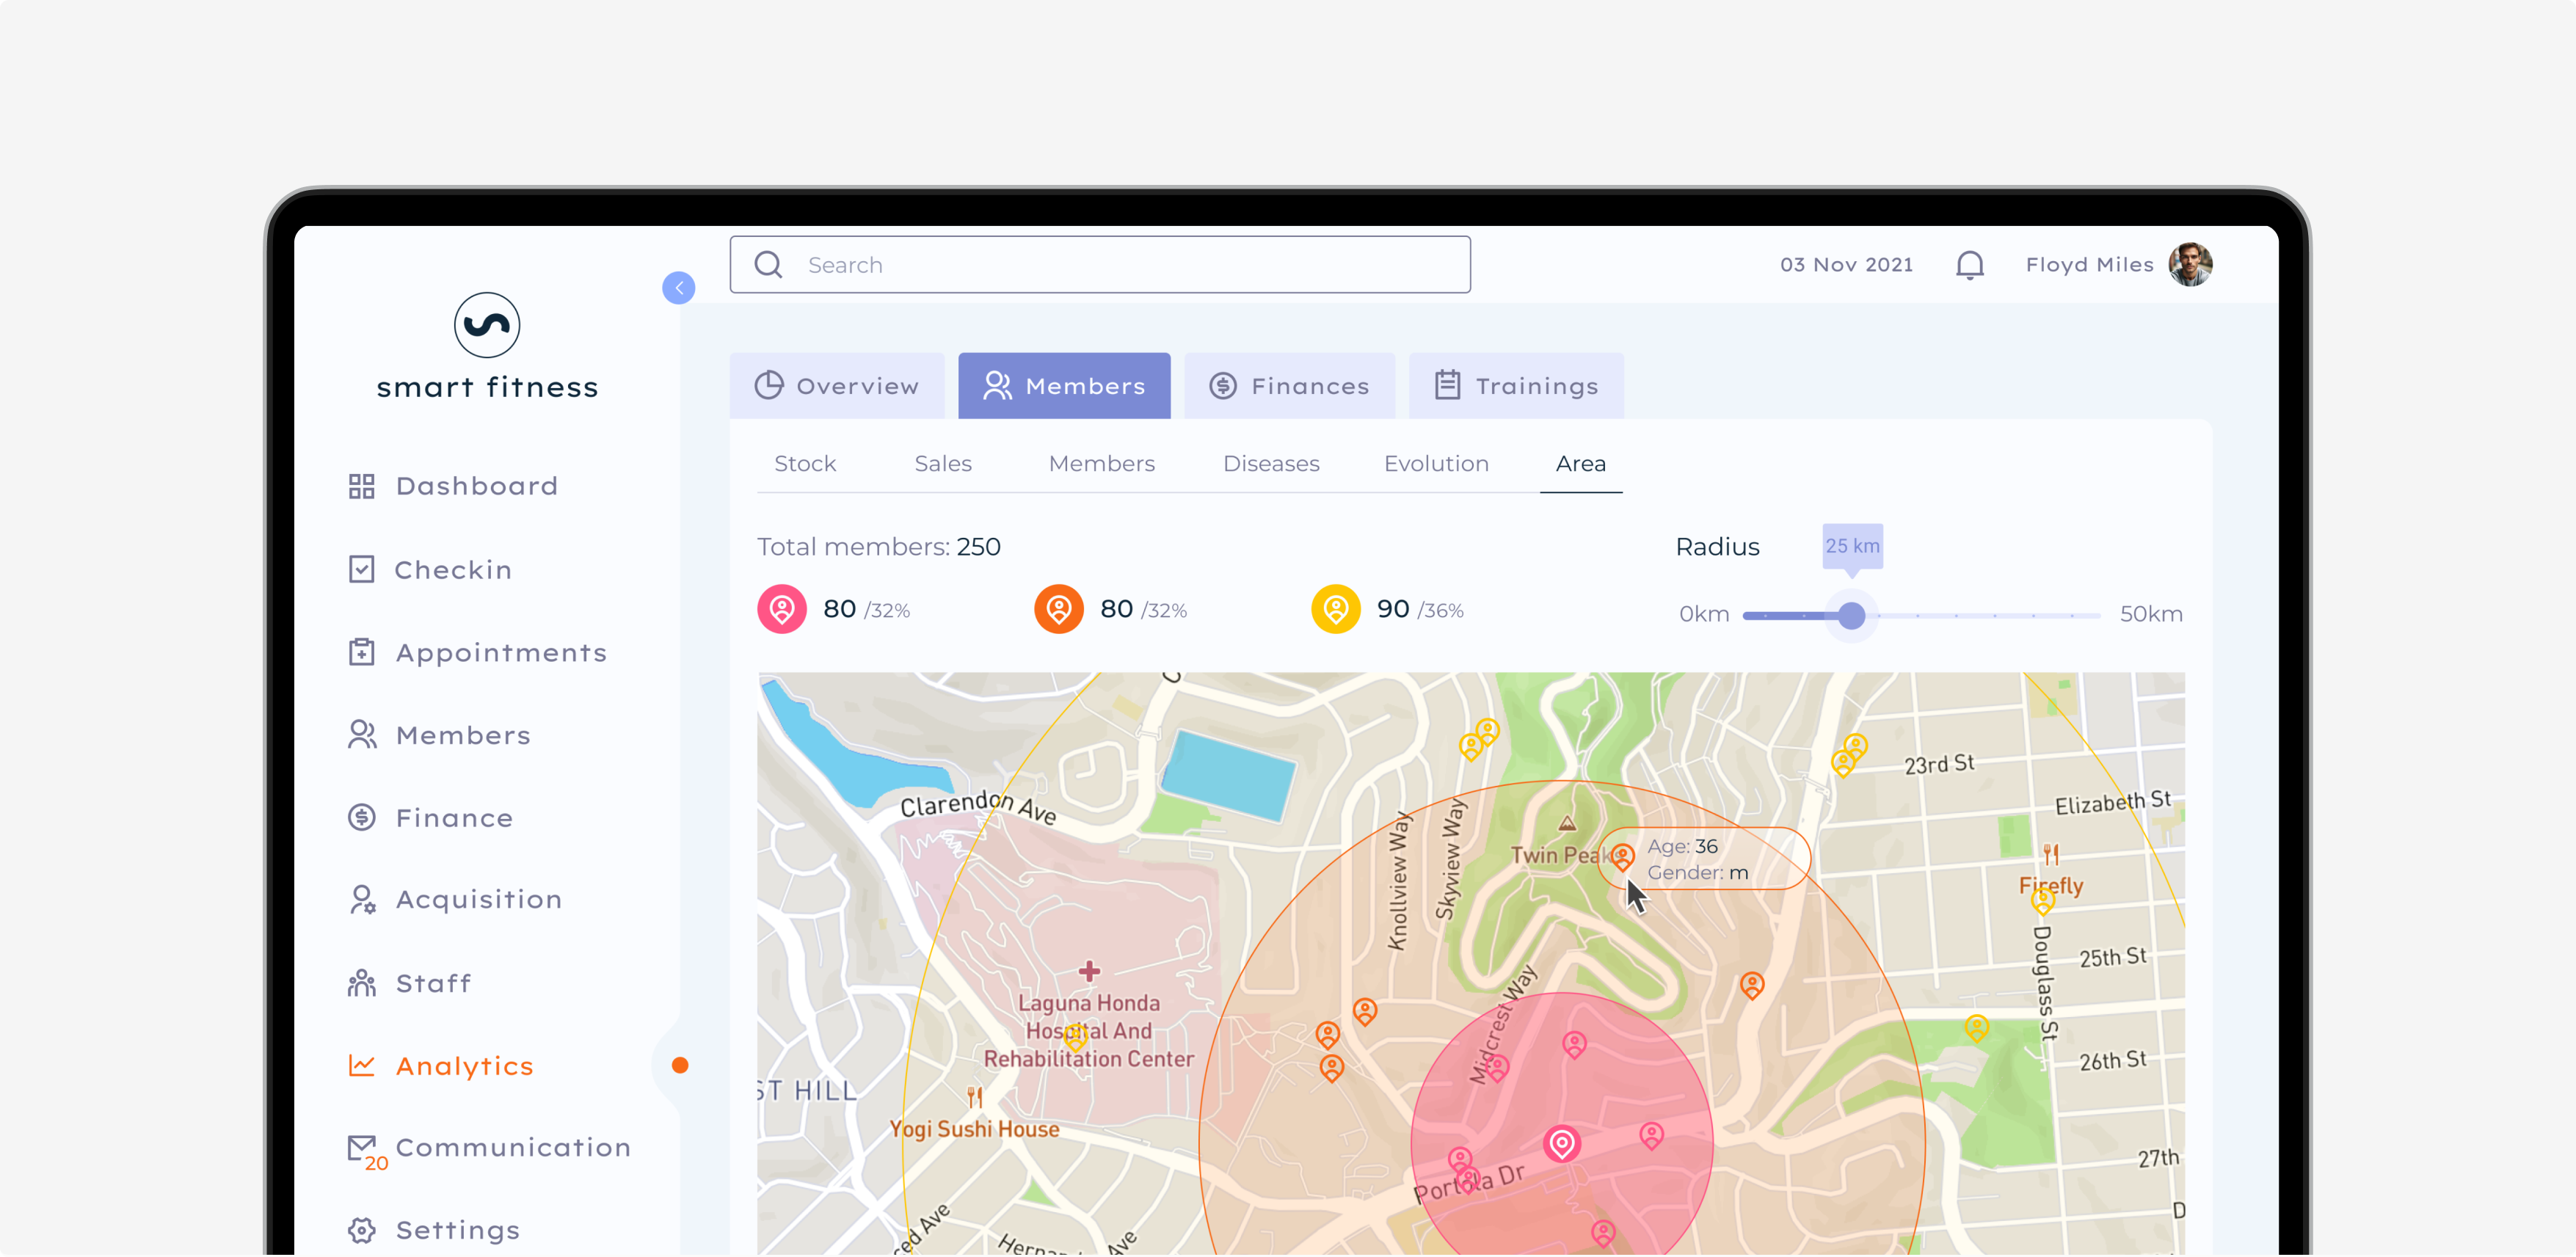Click the date 03 Nov 2021
This screenshot has height=1257, width=2576.
[1846, 265]
